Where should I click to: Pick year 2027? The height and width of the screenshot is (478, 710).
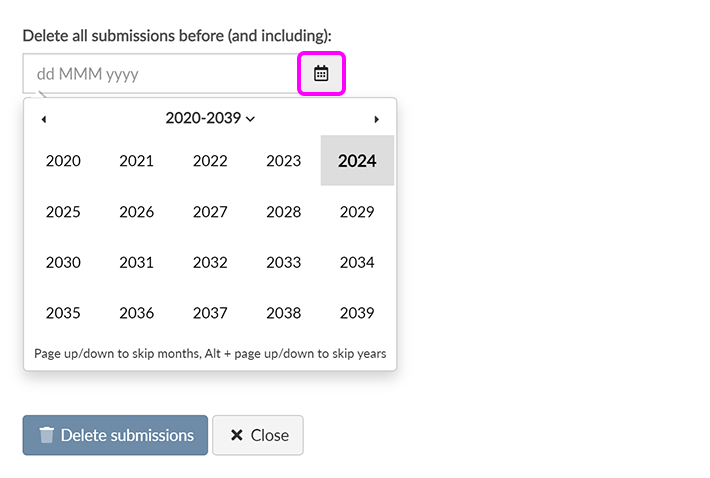210,212
